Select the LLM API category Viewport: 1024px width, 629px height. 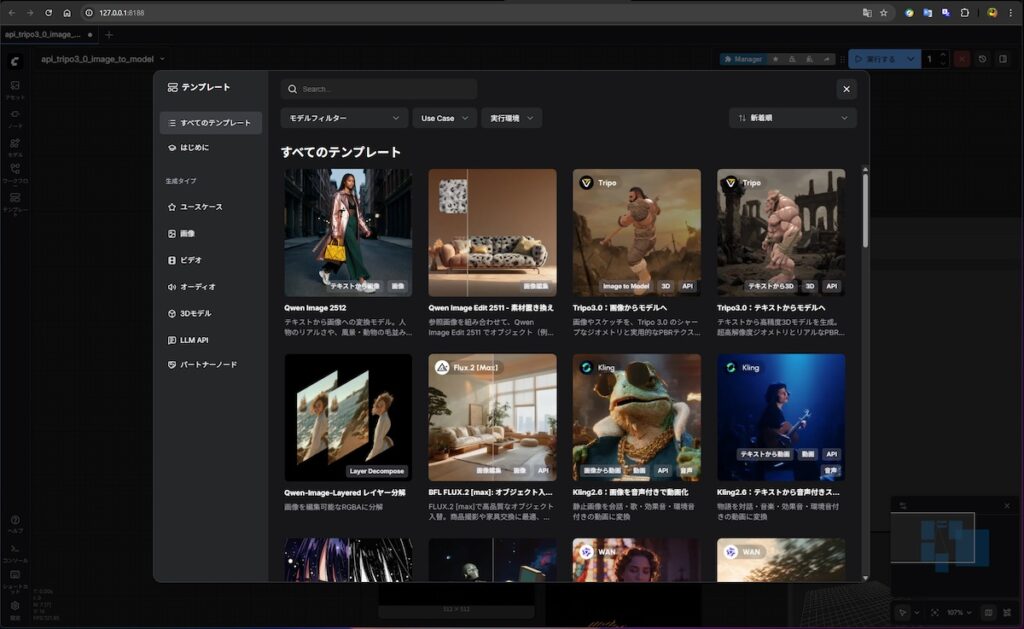[x=193, y=340]
